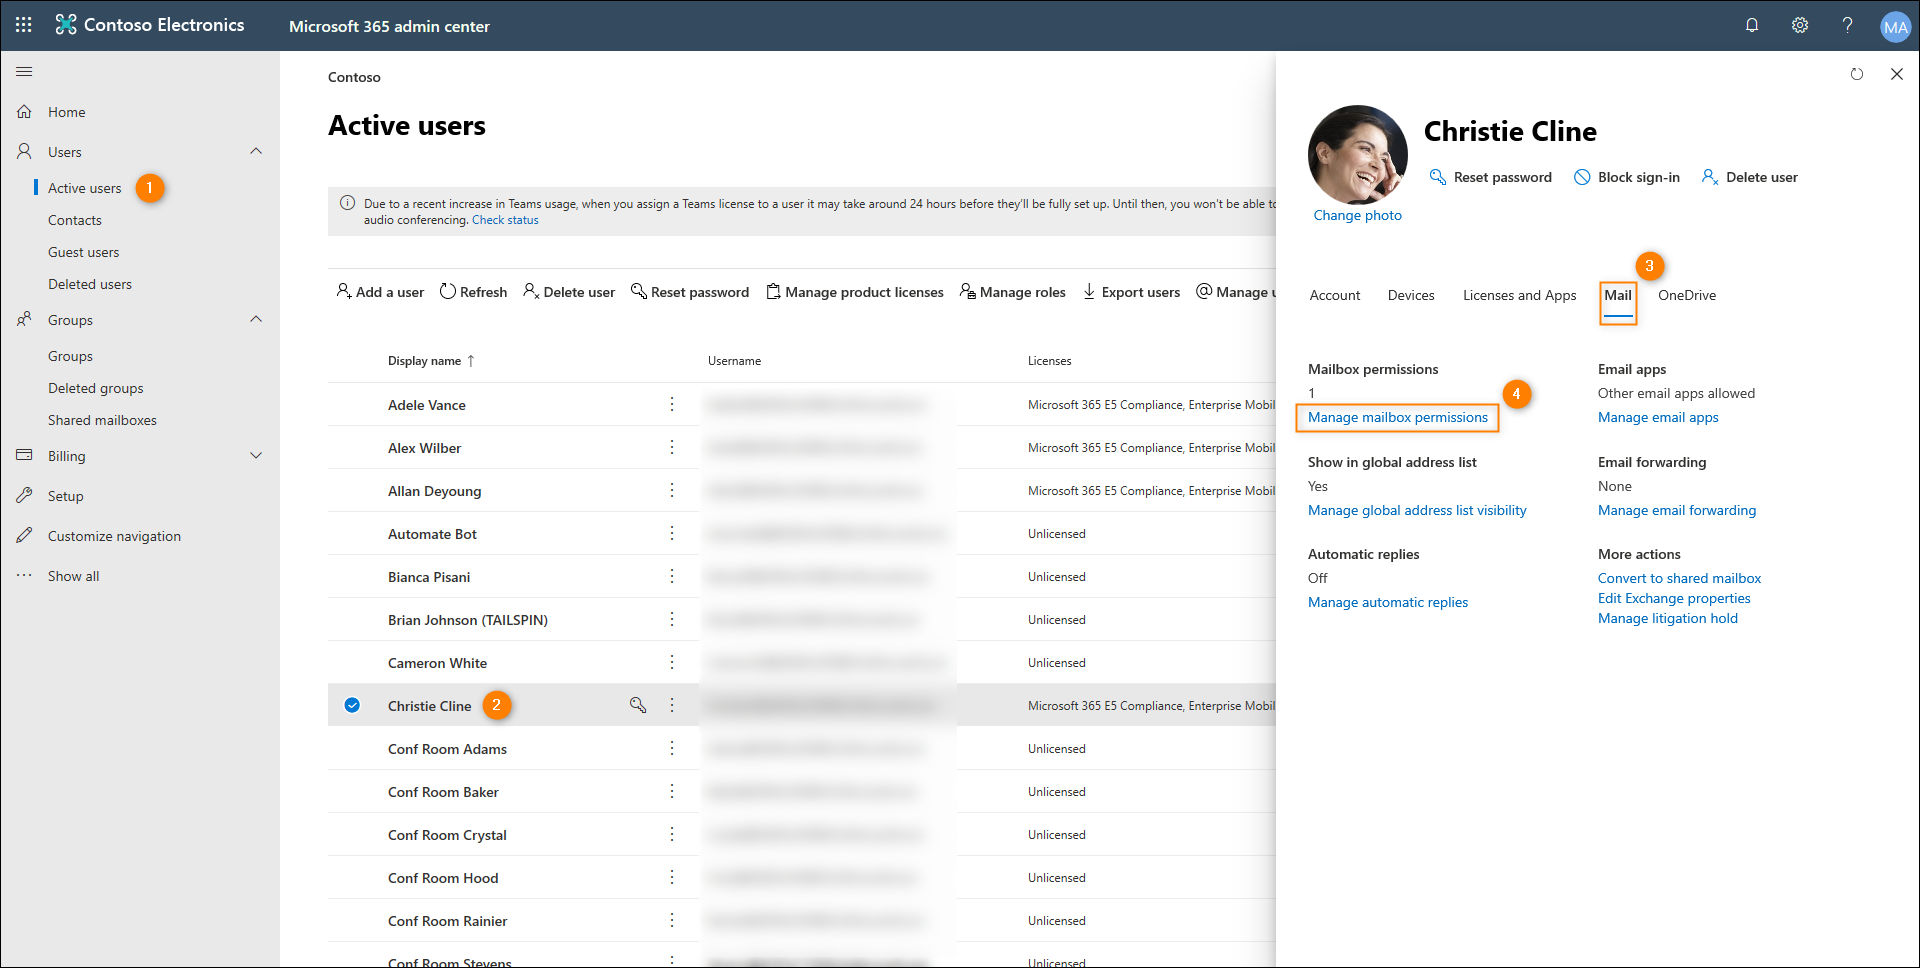Open the OneDrive tab
The image size is (1920, 968).
click(x=1686, y=295)
